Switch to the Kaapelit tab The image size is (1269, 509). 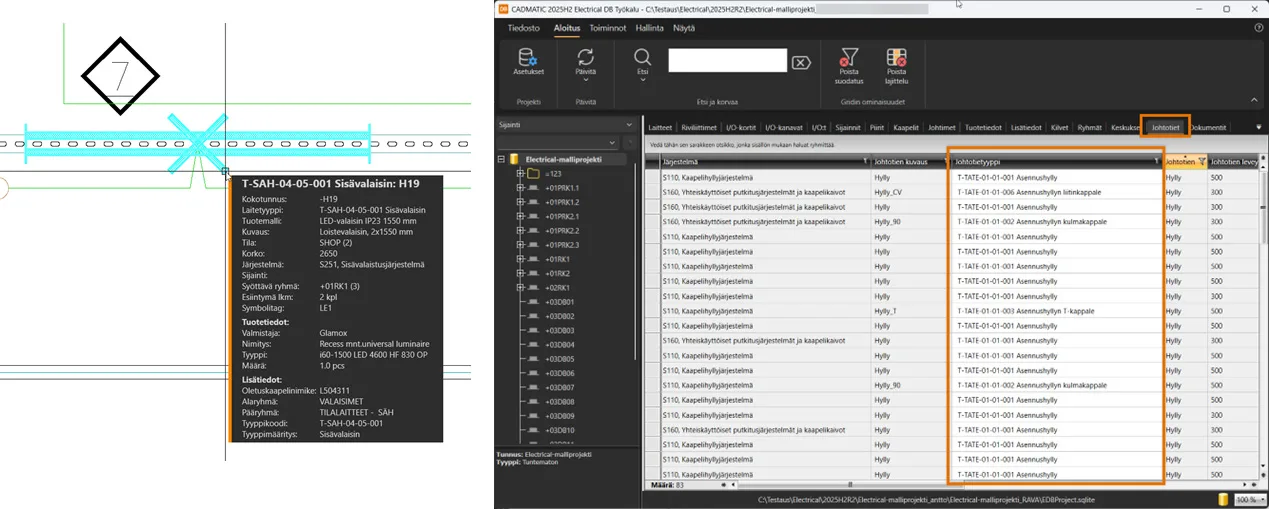click(905, 127)
